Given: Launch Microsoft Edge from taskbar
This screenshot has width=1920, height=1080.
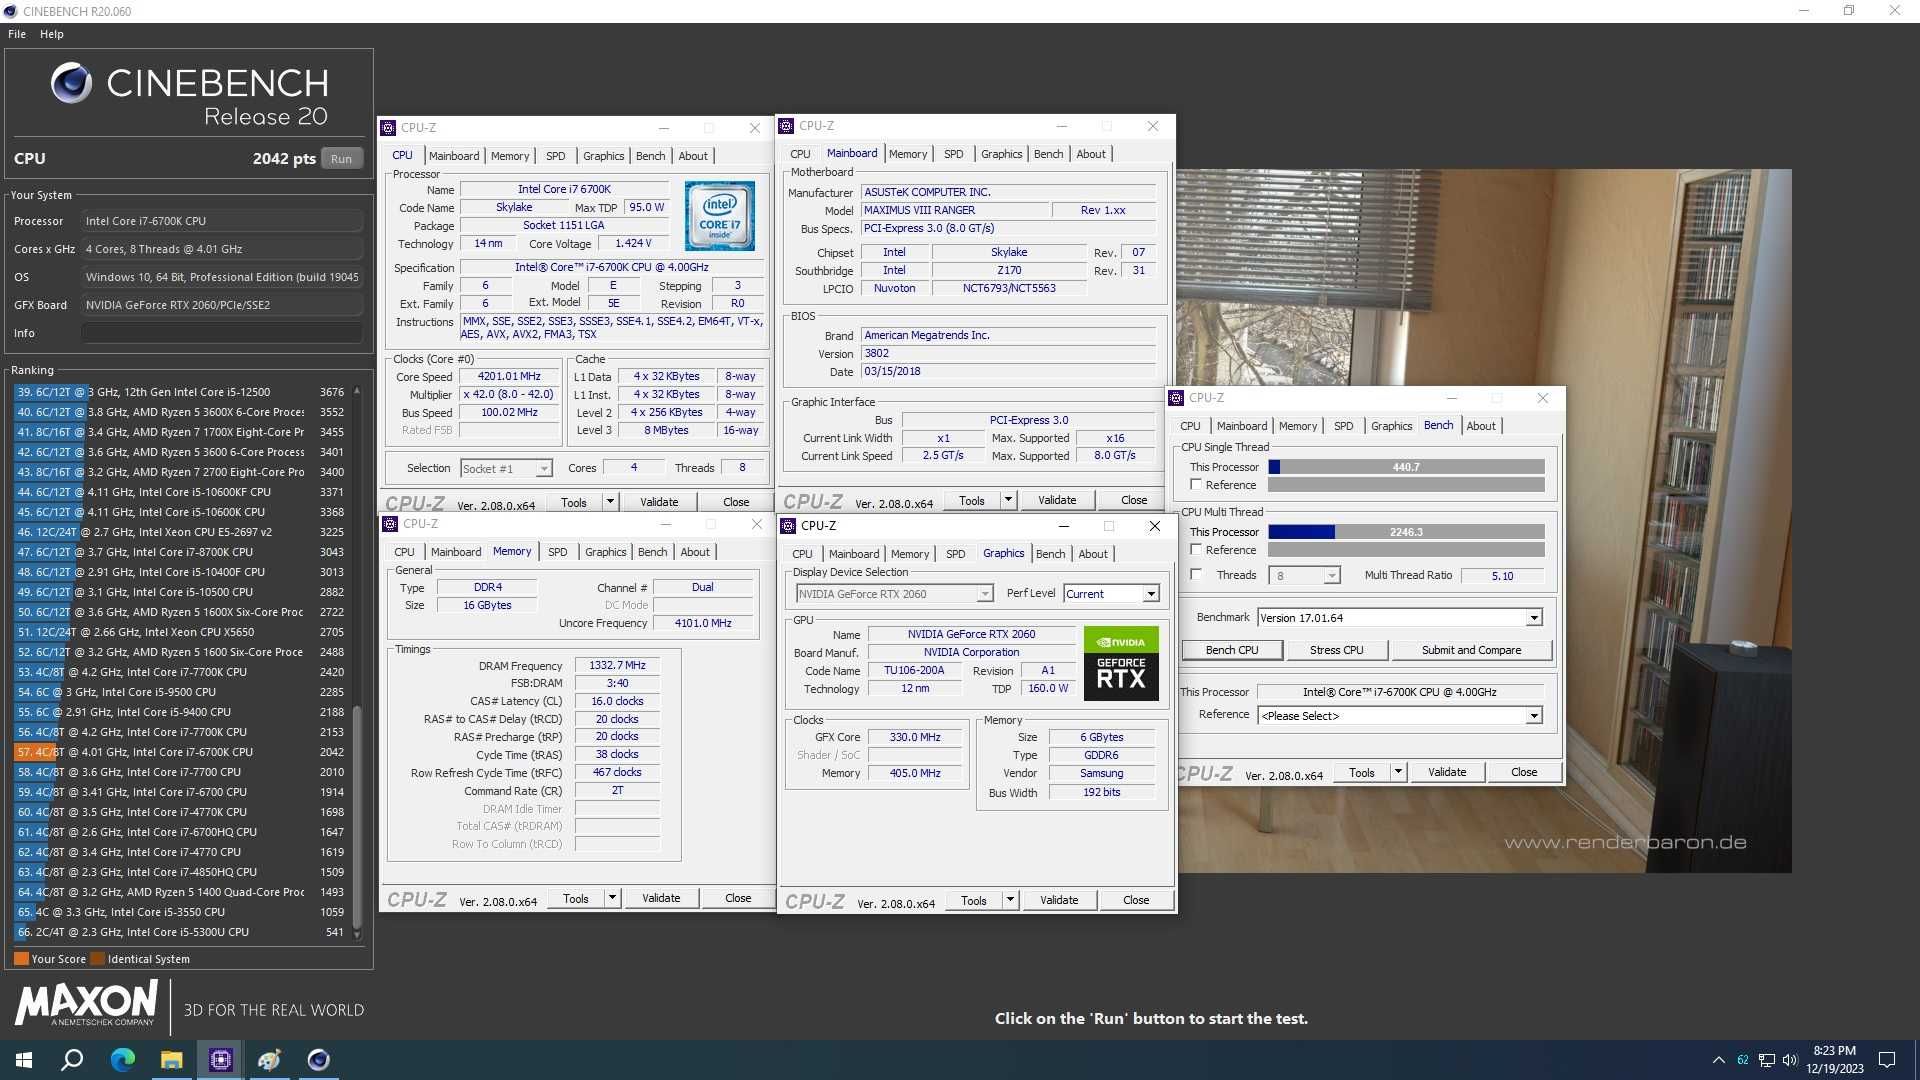Looking at the screenshot, I should coord(122,1060).
